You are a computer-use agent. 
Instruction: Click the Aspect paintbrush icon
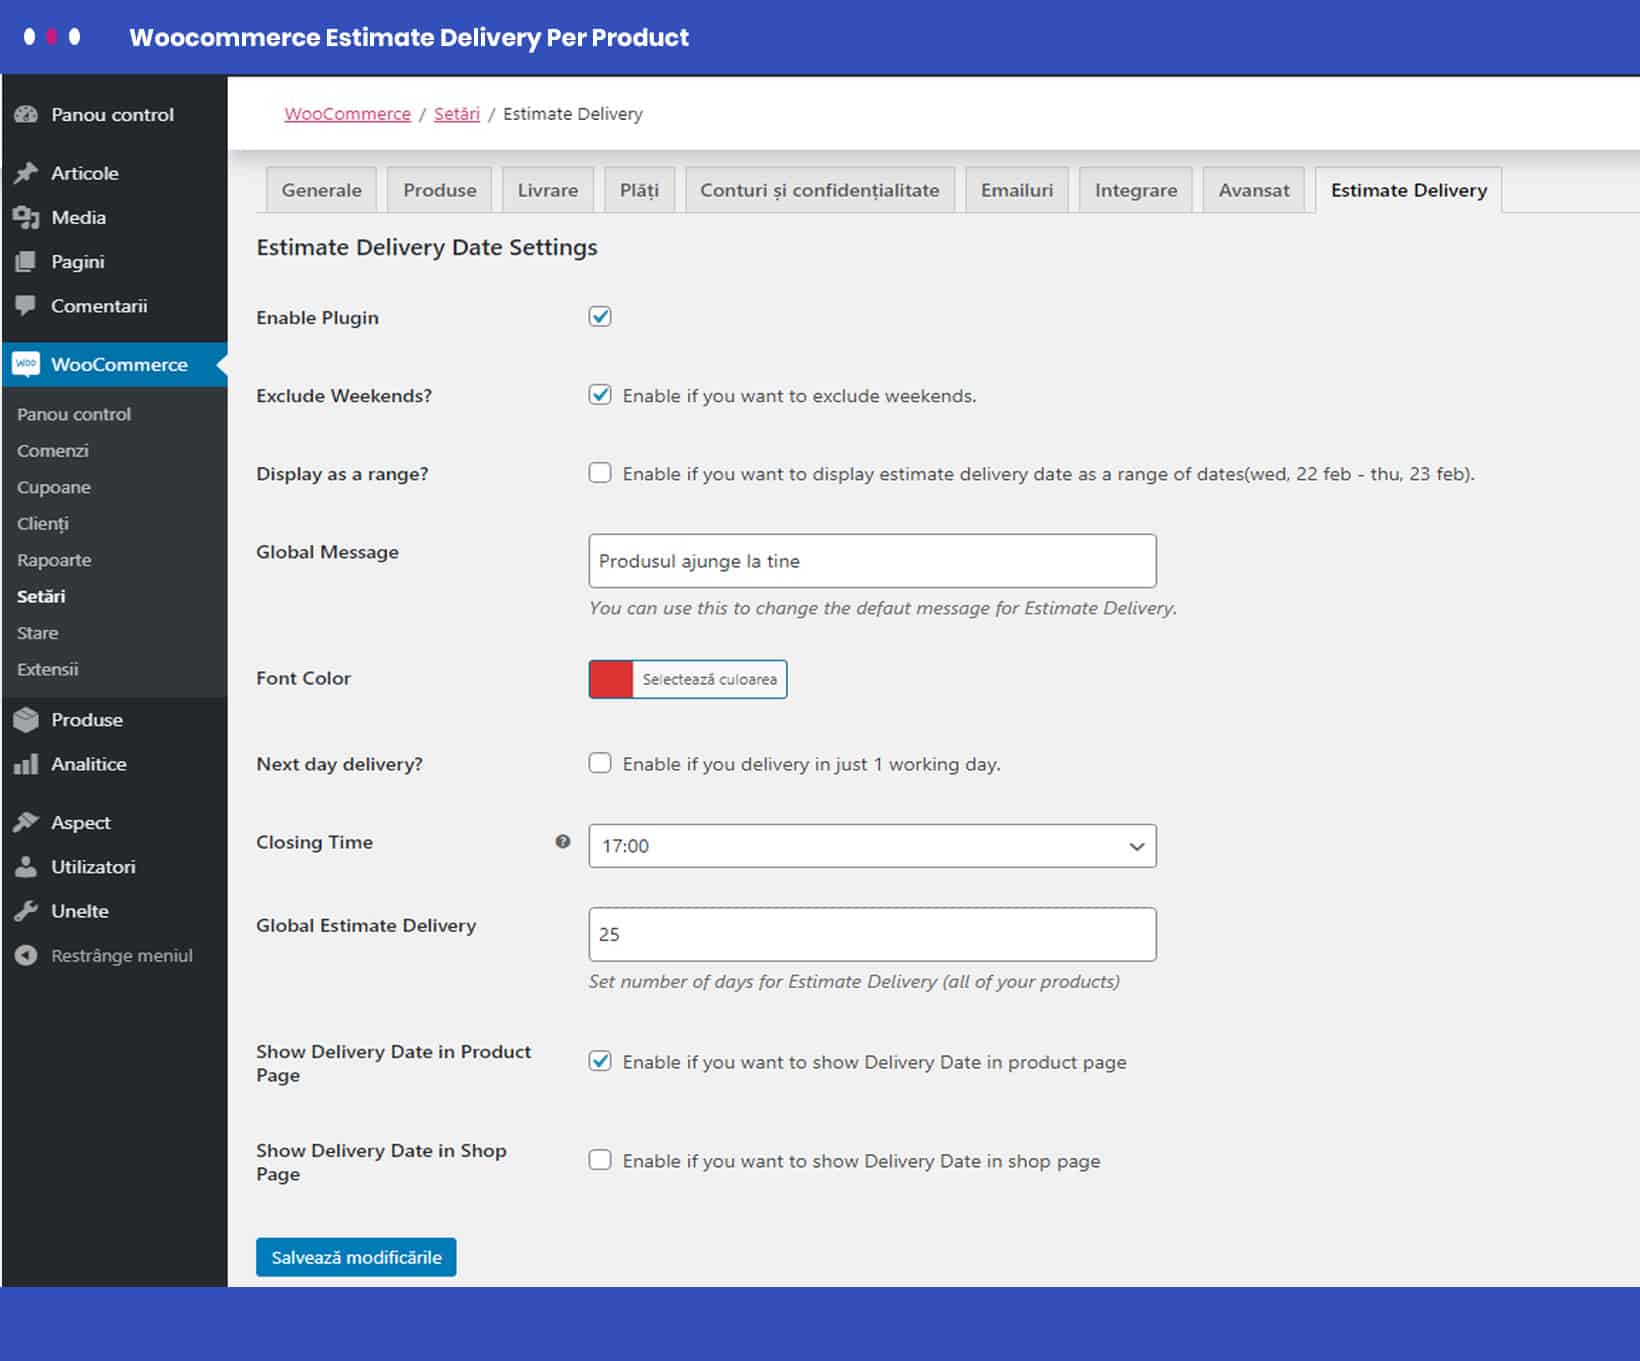coord(26,823)
